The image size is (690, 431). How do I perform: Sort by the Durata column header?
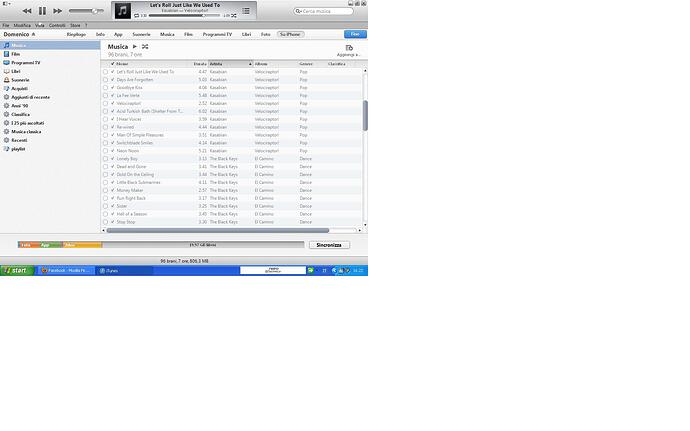(200, 64)
